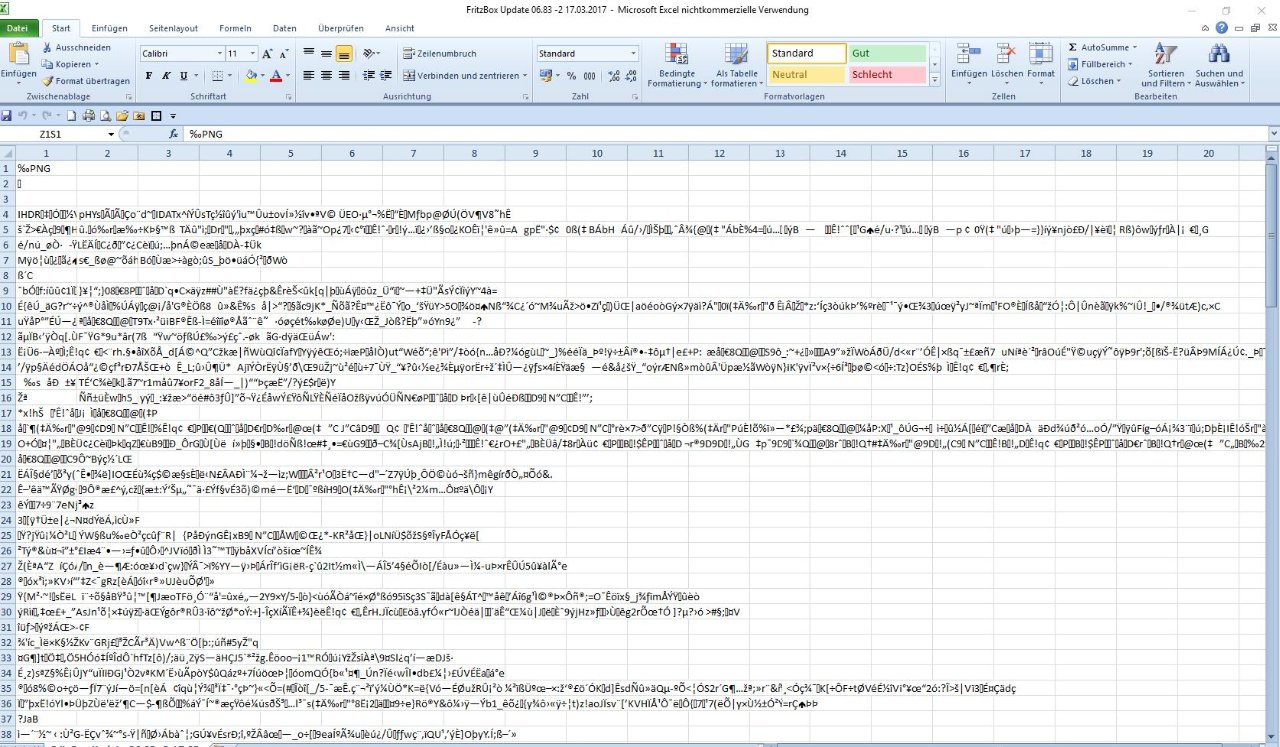Image resolution: width=1280 pixels, height=747 pixels.
Task: Open Sortieren und Filtern menu
Action: coord(1166,65)
